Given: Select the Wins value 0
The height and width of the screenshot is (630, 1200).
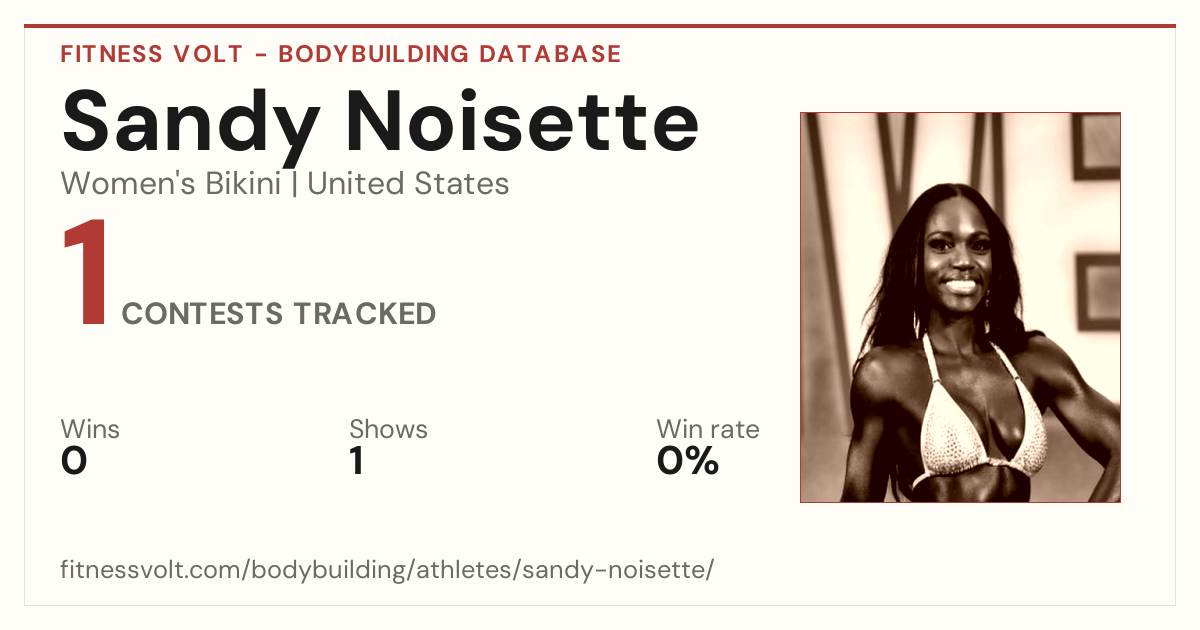Looking at the screenshot, I should point(74,461).
